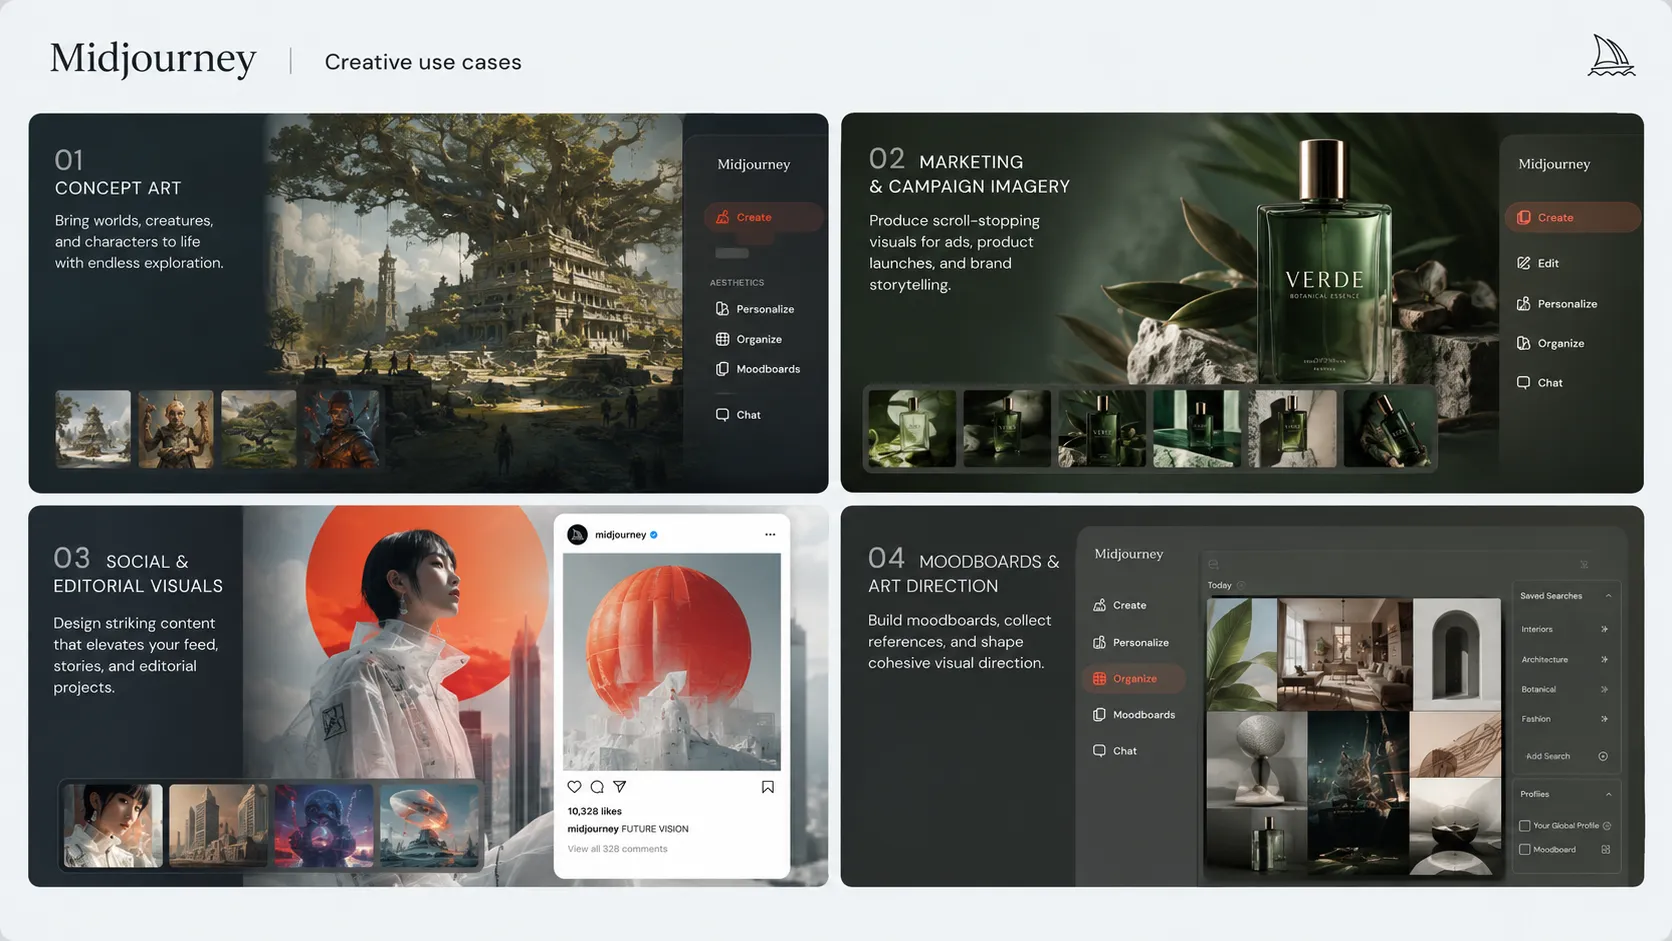Open comments via speech bubble on Instagram post

click(597, 787)
